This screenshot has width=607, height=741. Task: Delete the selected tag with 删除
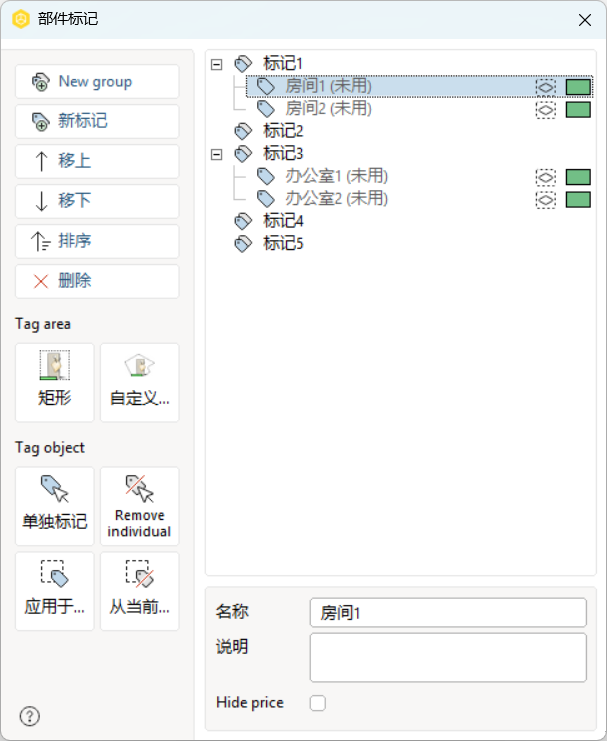click(x=97, y=281)
